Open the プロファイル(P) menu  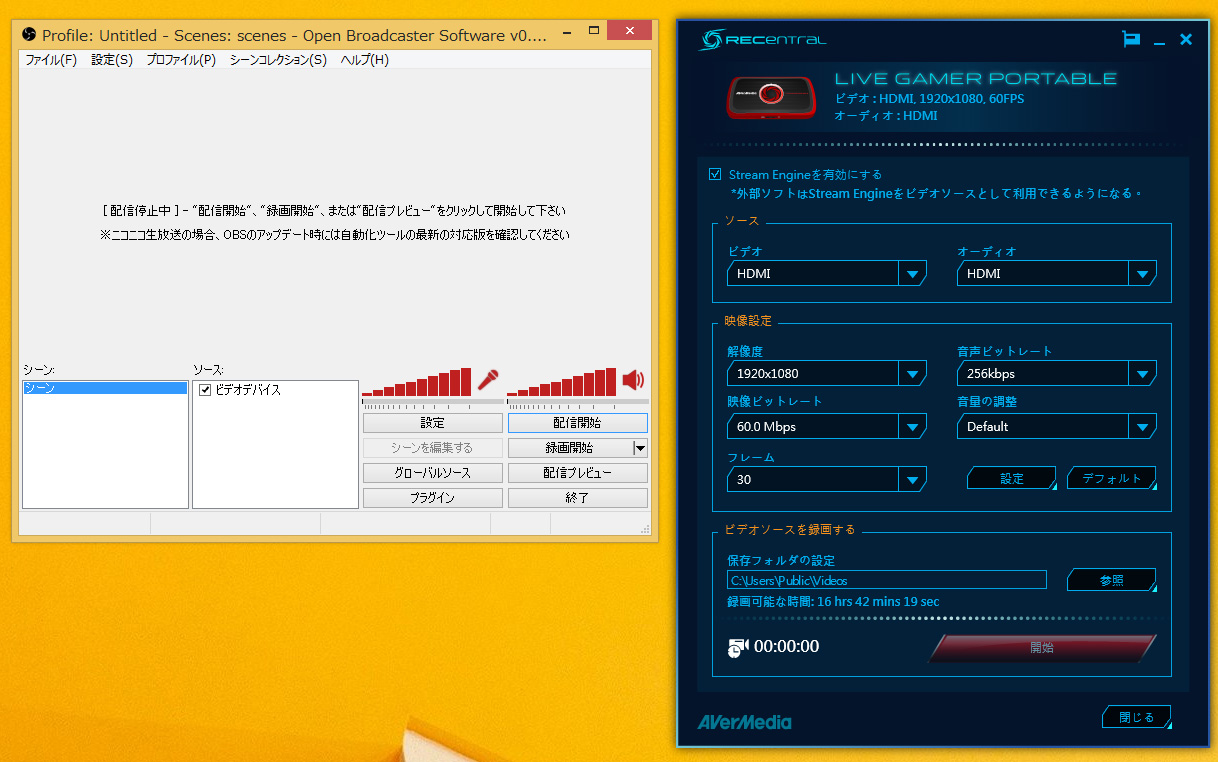[x=181, y=60]
